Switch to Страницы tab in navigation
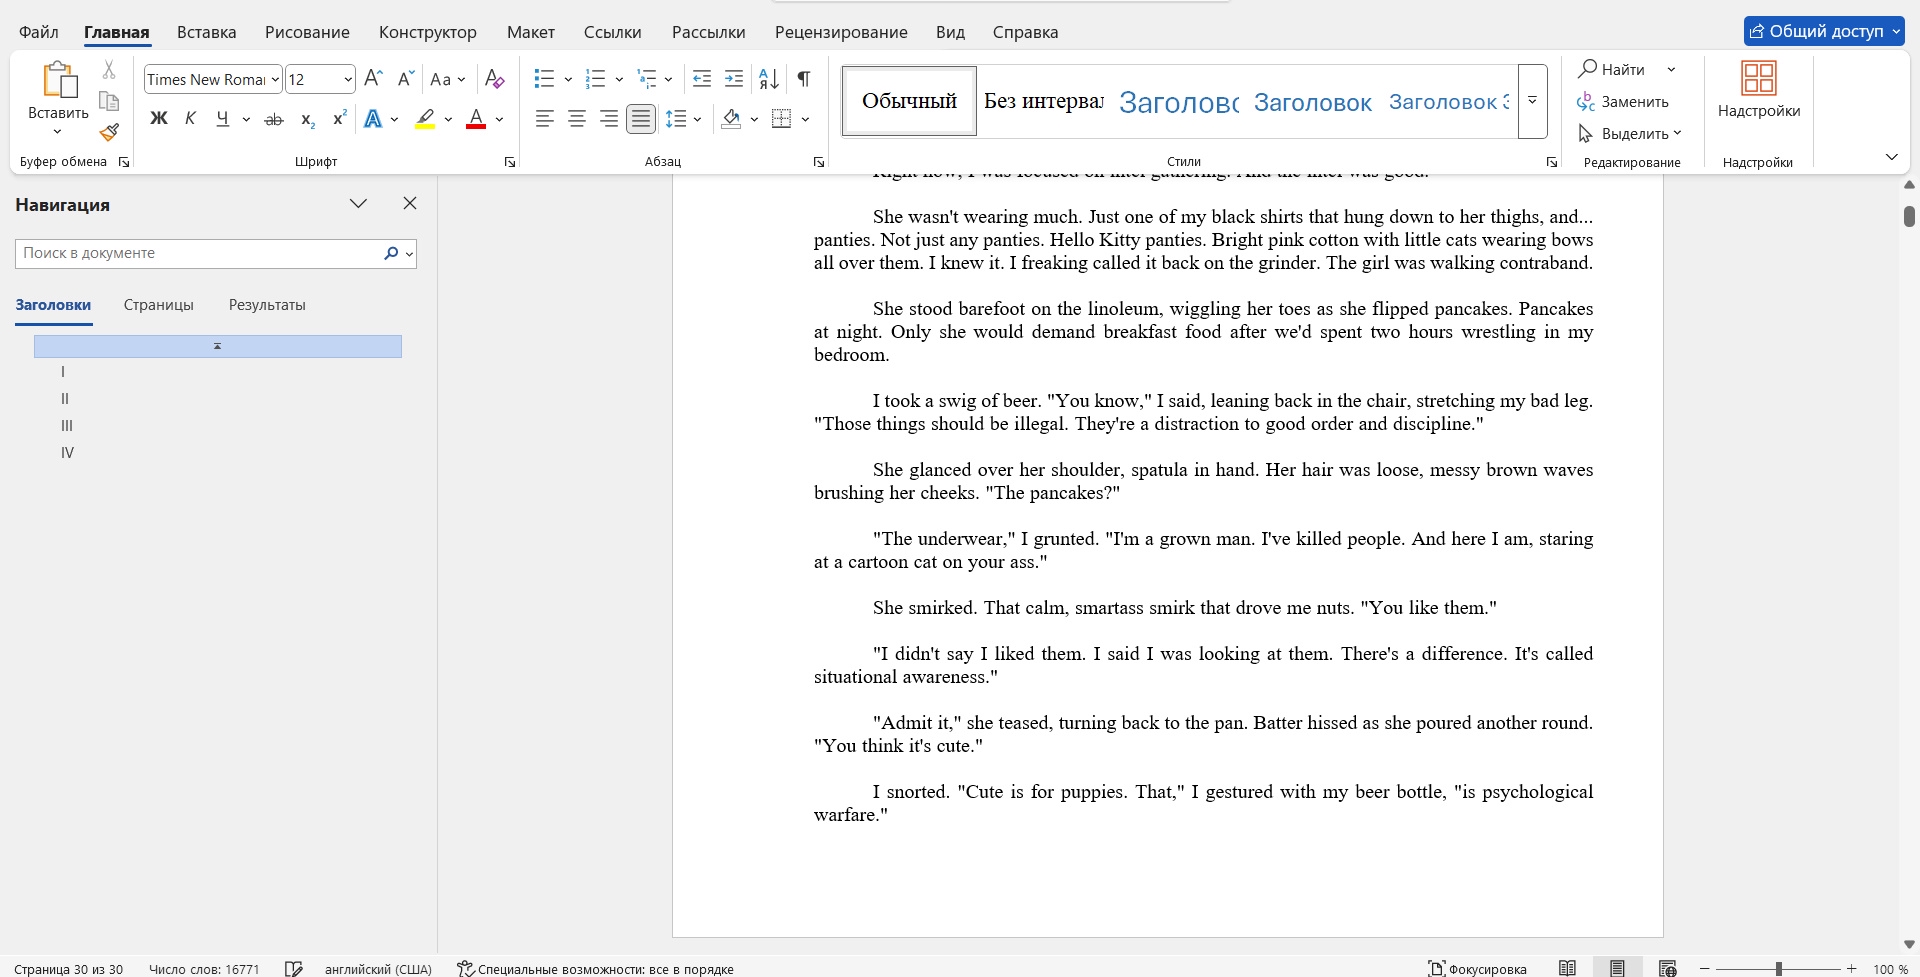The image size is (1920, 977). (x=159, y=305)
